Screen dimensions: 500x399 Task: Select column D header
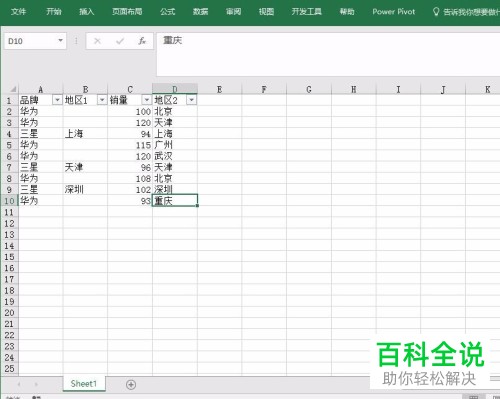tap(175, 89)
